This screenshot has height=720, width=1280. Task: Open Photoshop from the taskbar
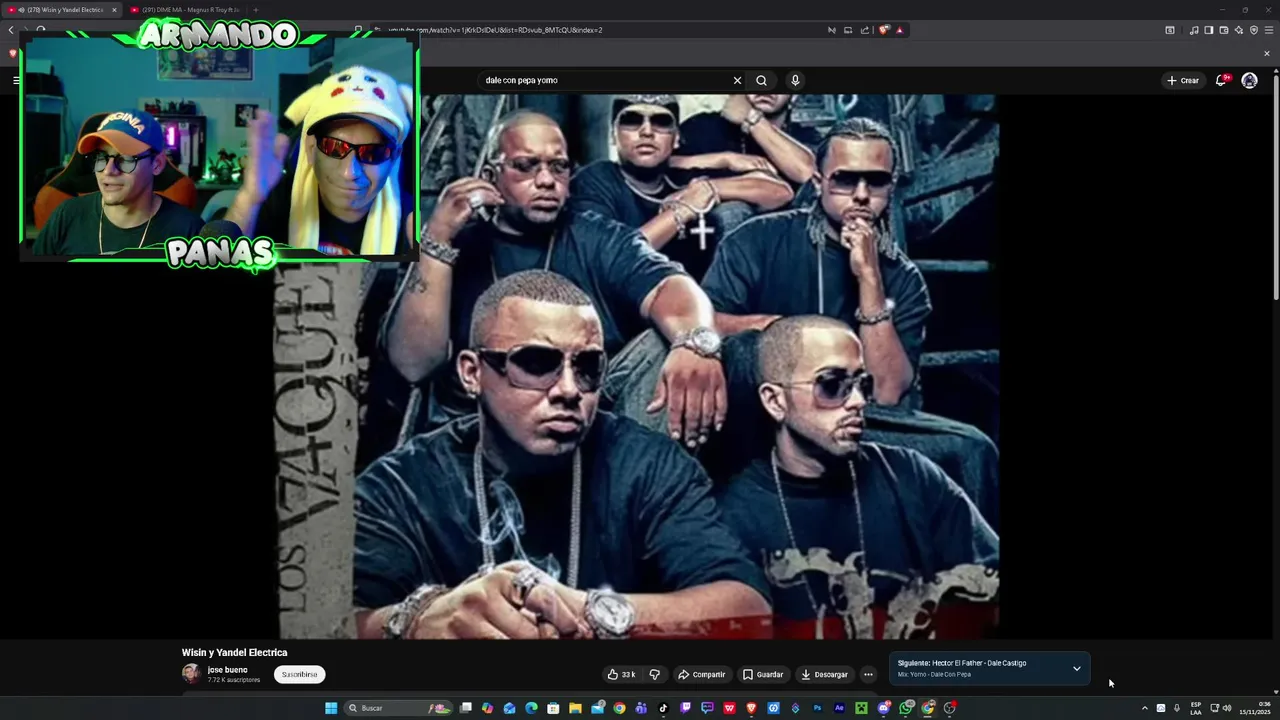coord(817,708)
